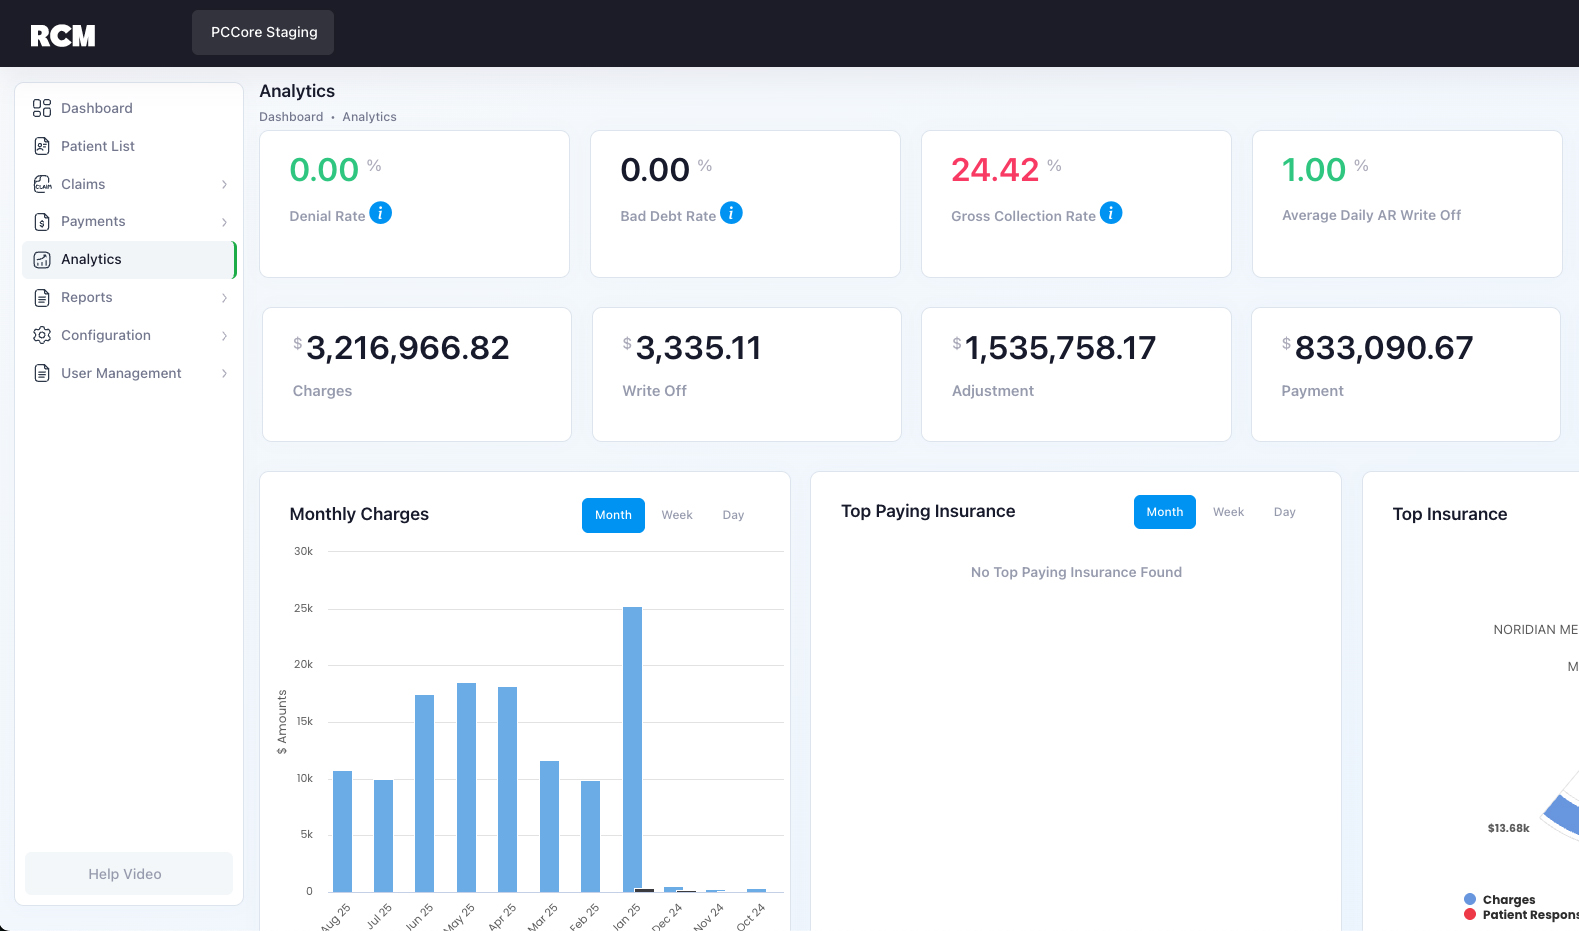Select Month in Top Paying Insurance
This screenshot has width=1579, height=931.
pyautogui.click(x=1165, y=512)
